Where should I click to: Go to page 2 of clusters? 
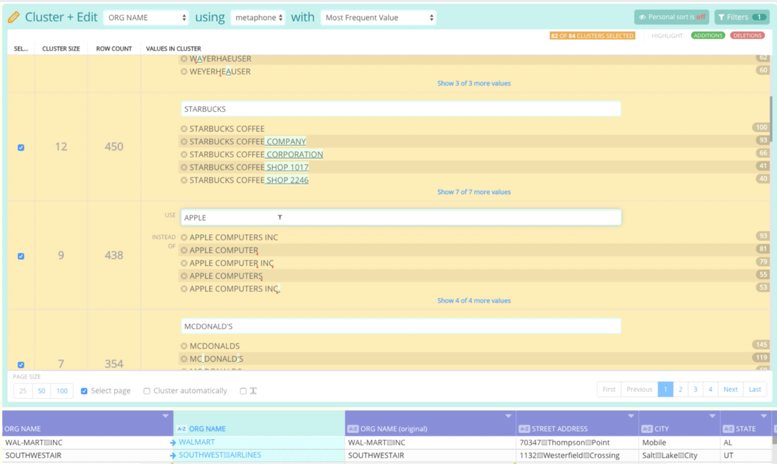pyautogui.click(x=680, y=389)
